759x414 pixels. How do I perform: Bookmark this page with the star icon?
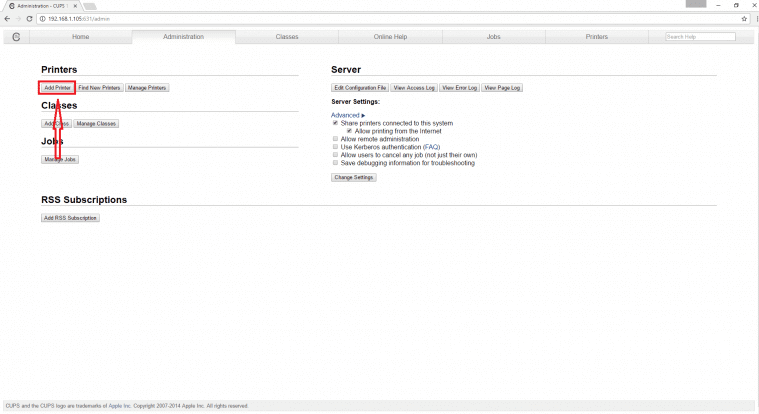point(744,19)
